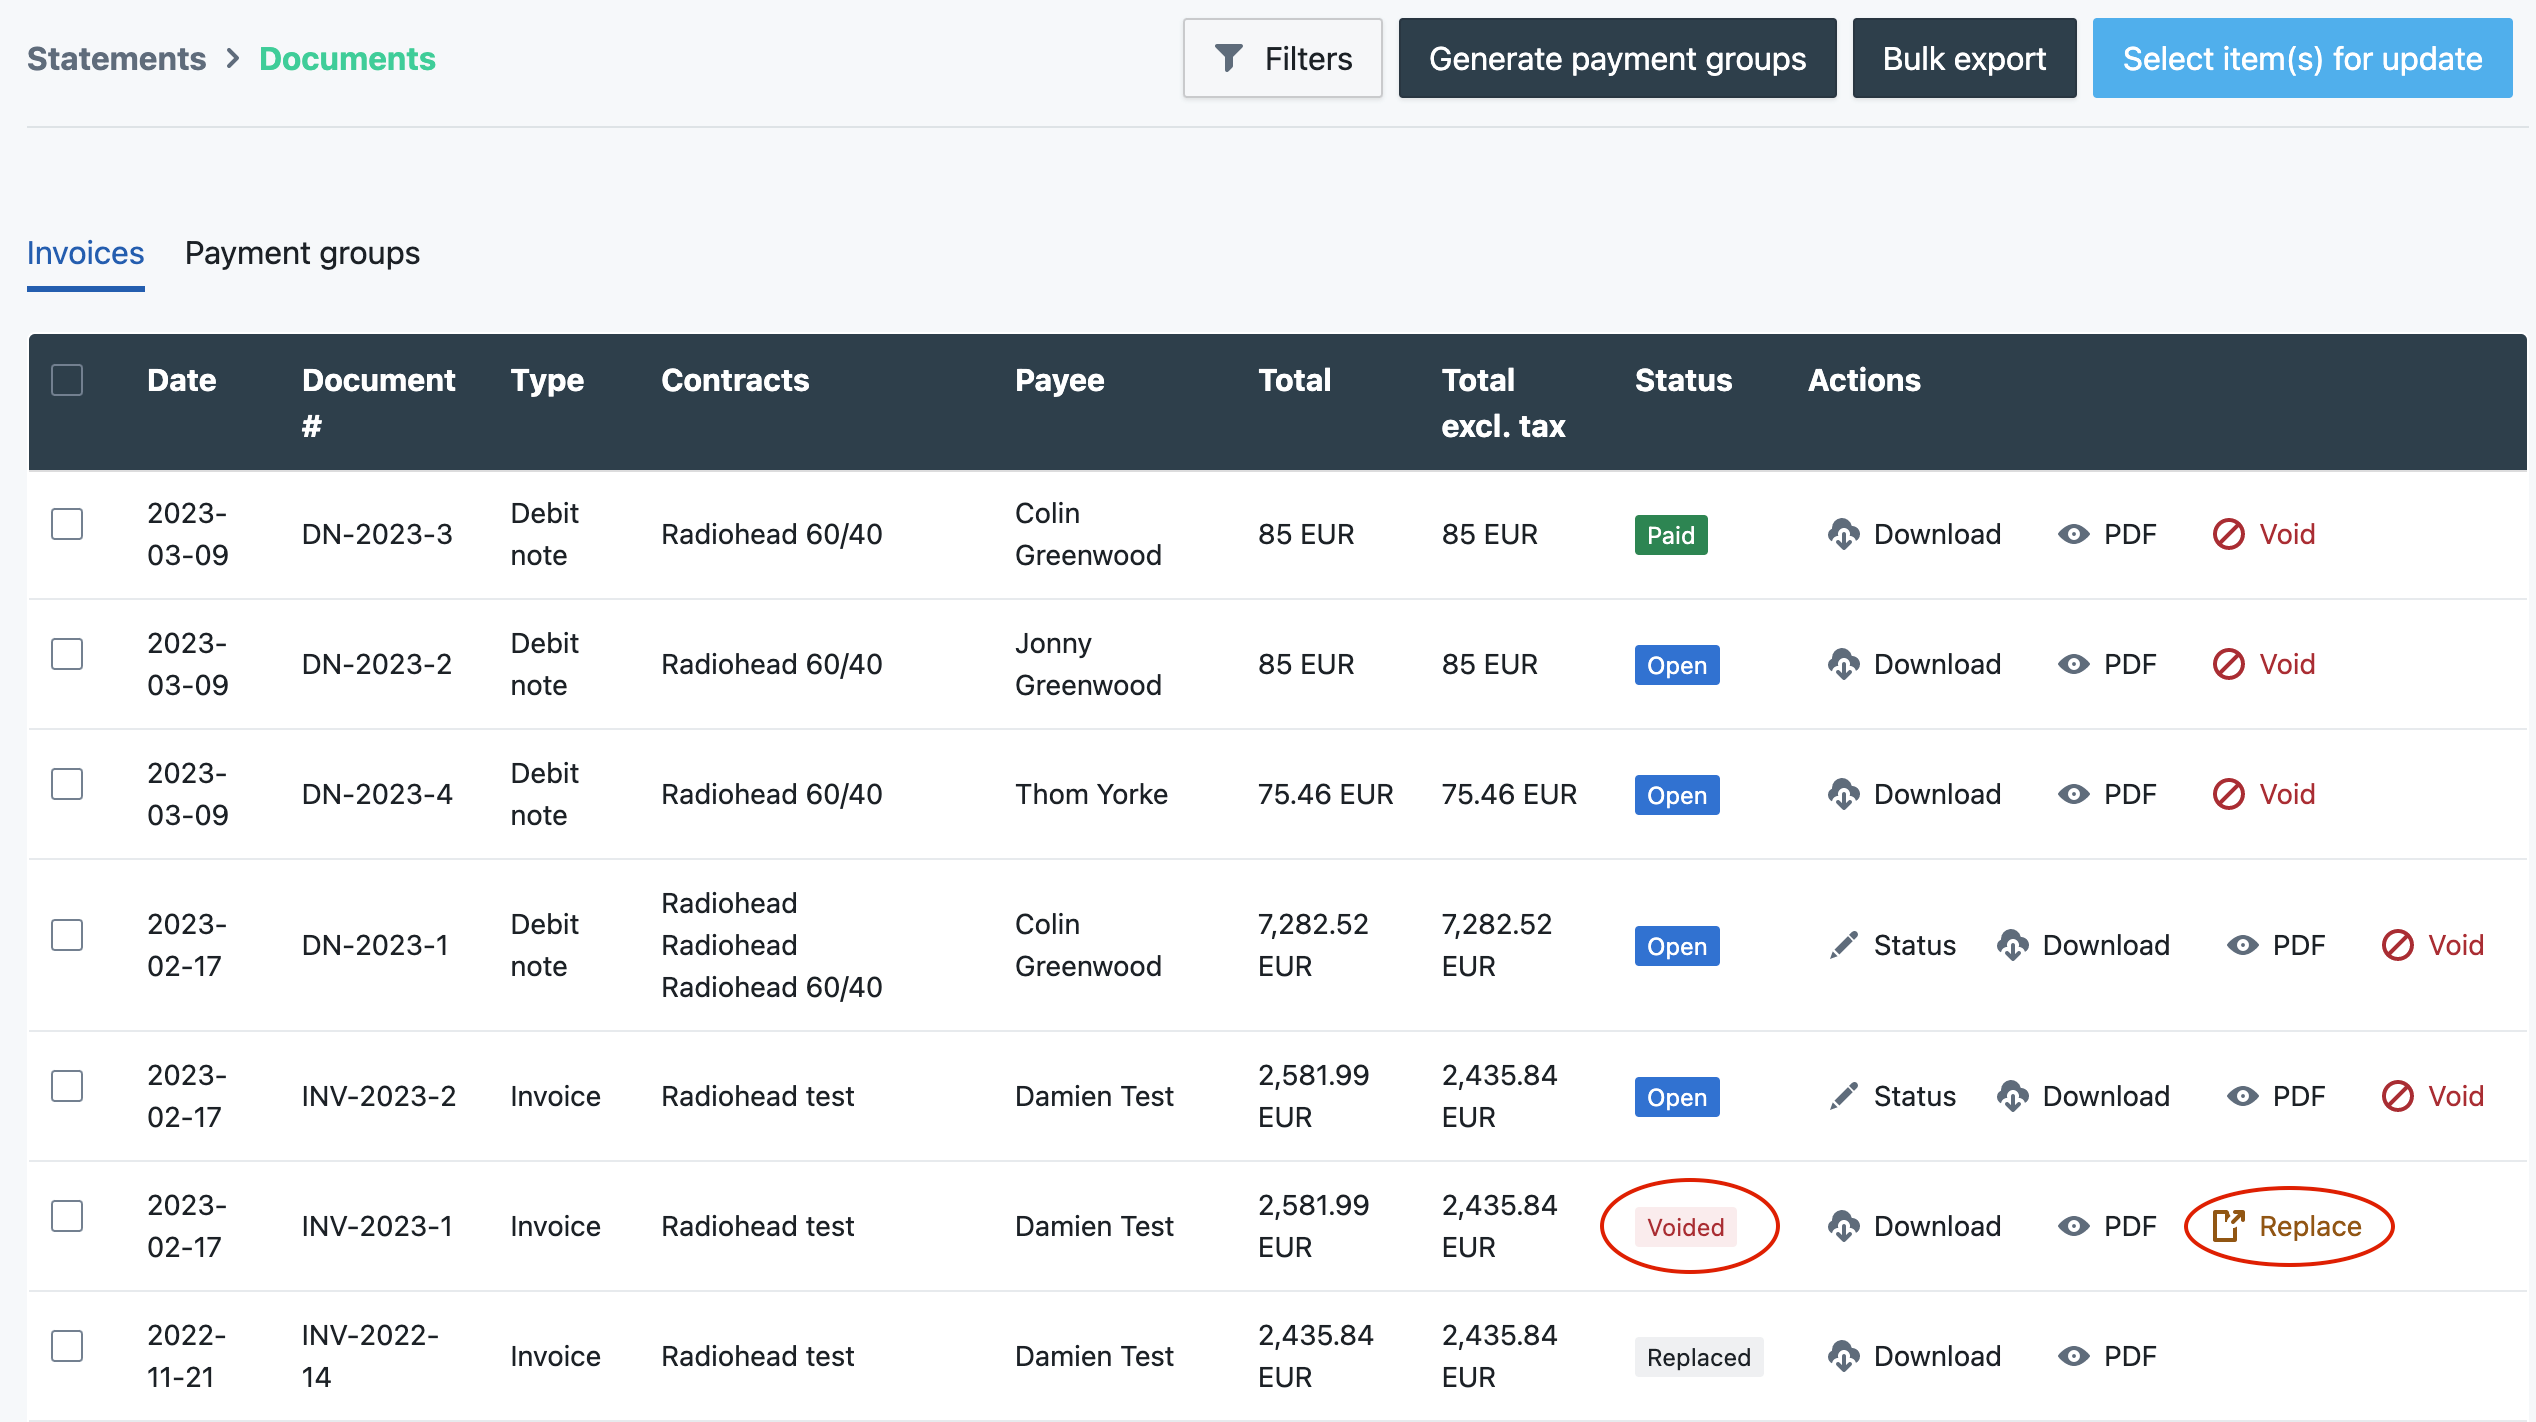Select the DN-2023-2 row checkbox
Image resolution: width=2536 pixels, height=1422 pixels.
[x=67, y=654]
